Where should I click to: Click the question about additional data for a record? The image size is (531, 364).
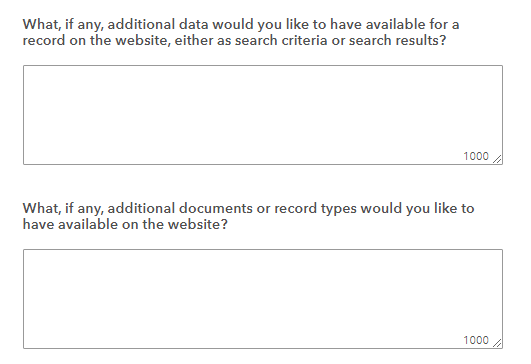pyautogui.click(x=241, y=33)
